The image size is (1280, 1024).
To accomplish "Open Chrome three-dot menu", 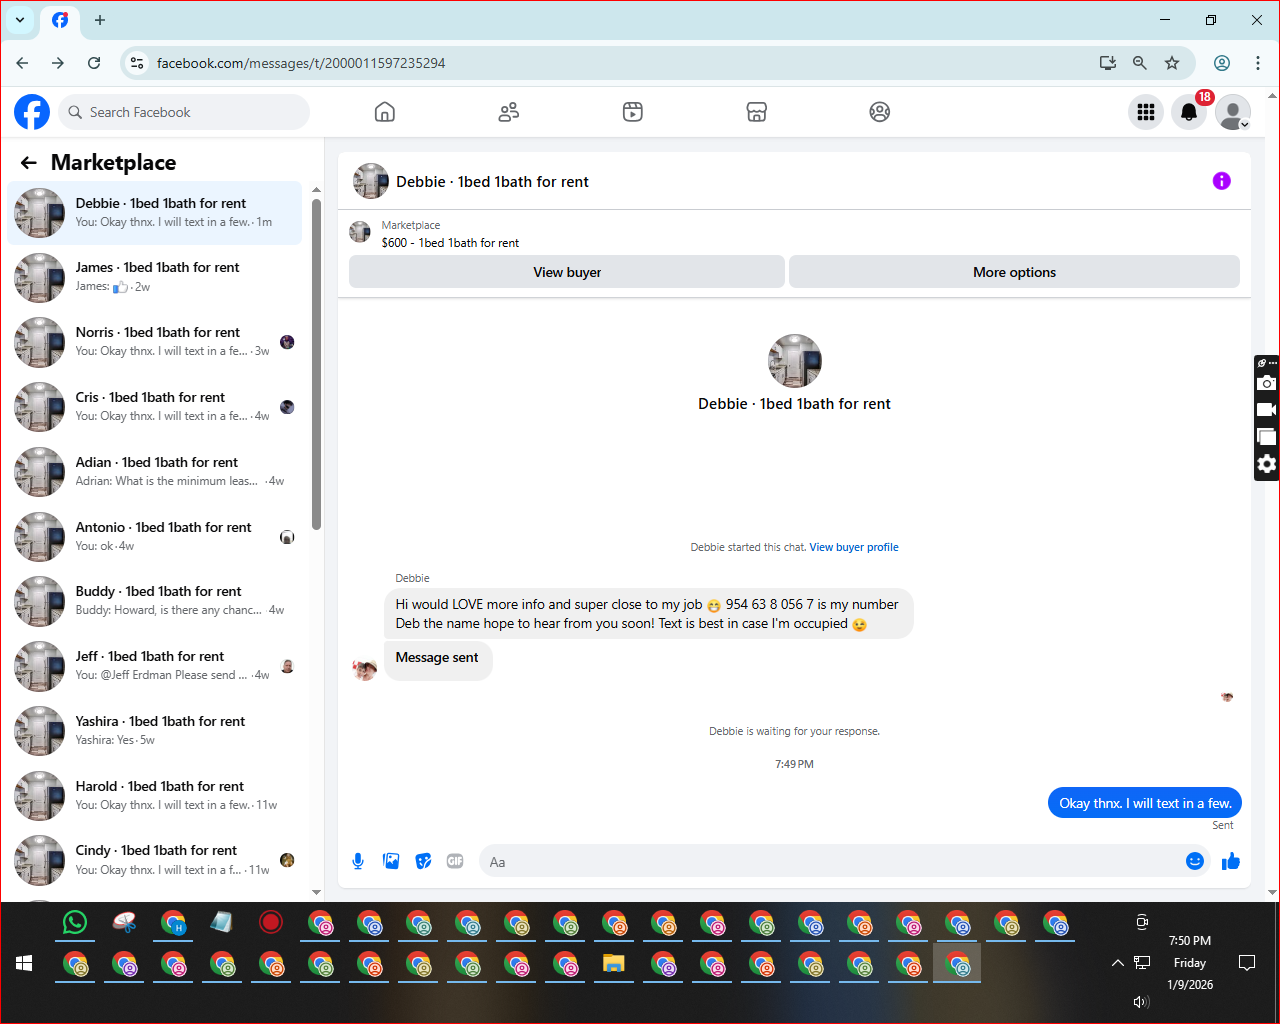I will pos(1258,63).
